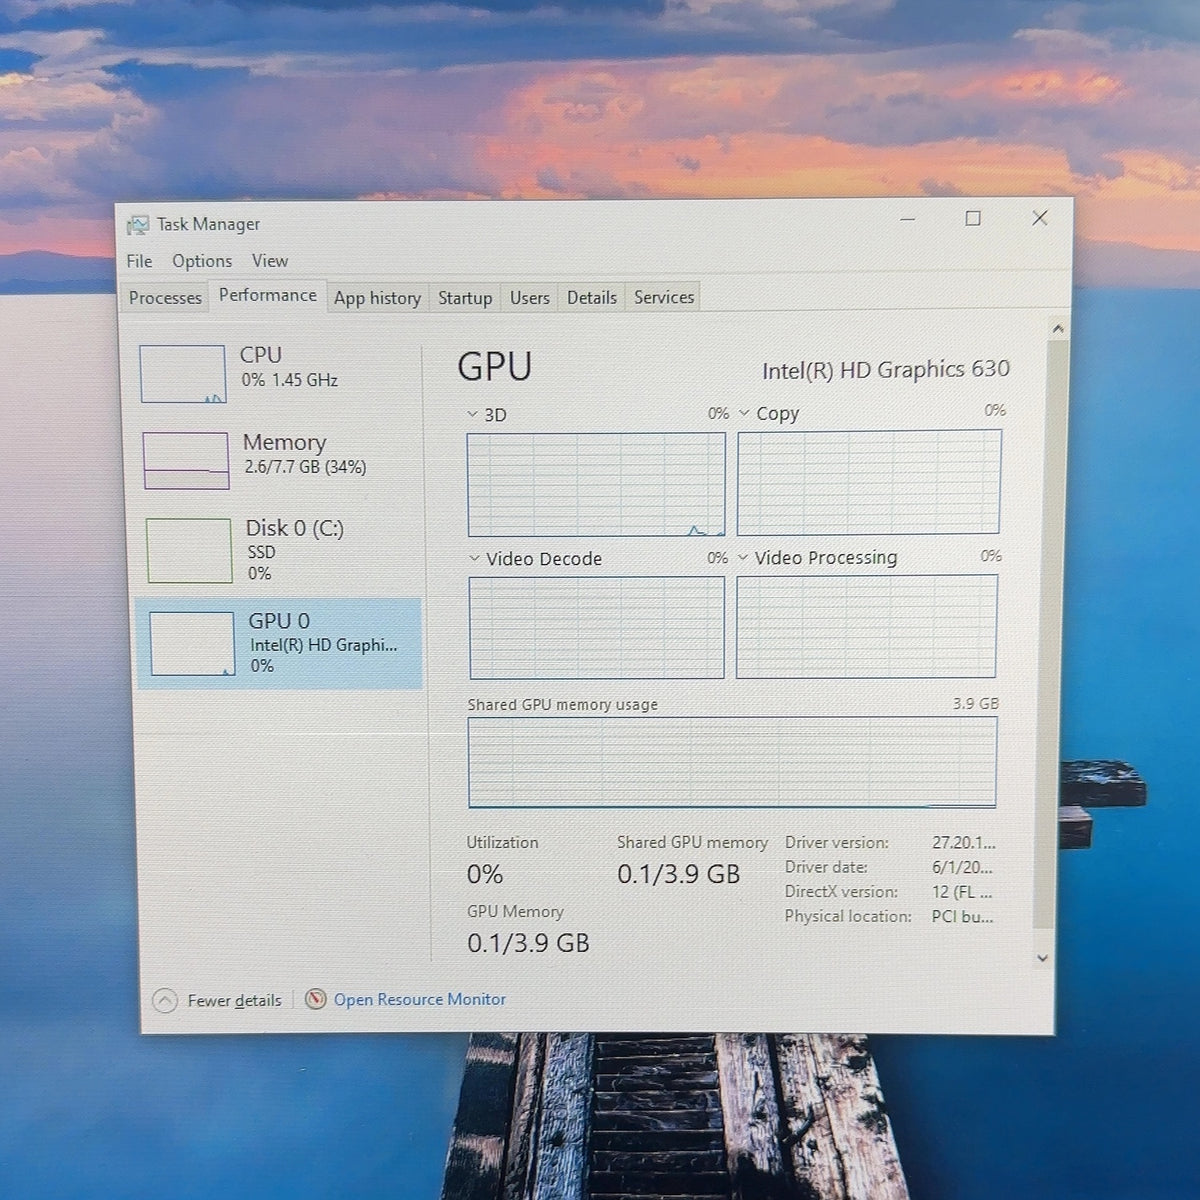1200x1200 pixels.
Task: Open the Video Processing engine dropdown
Action: 743,557
